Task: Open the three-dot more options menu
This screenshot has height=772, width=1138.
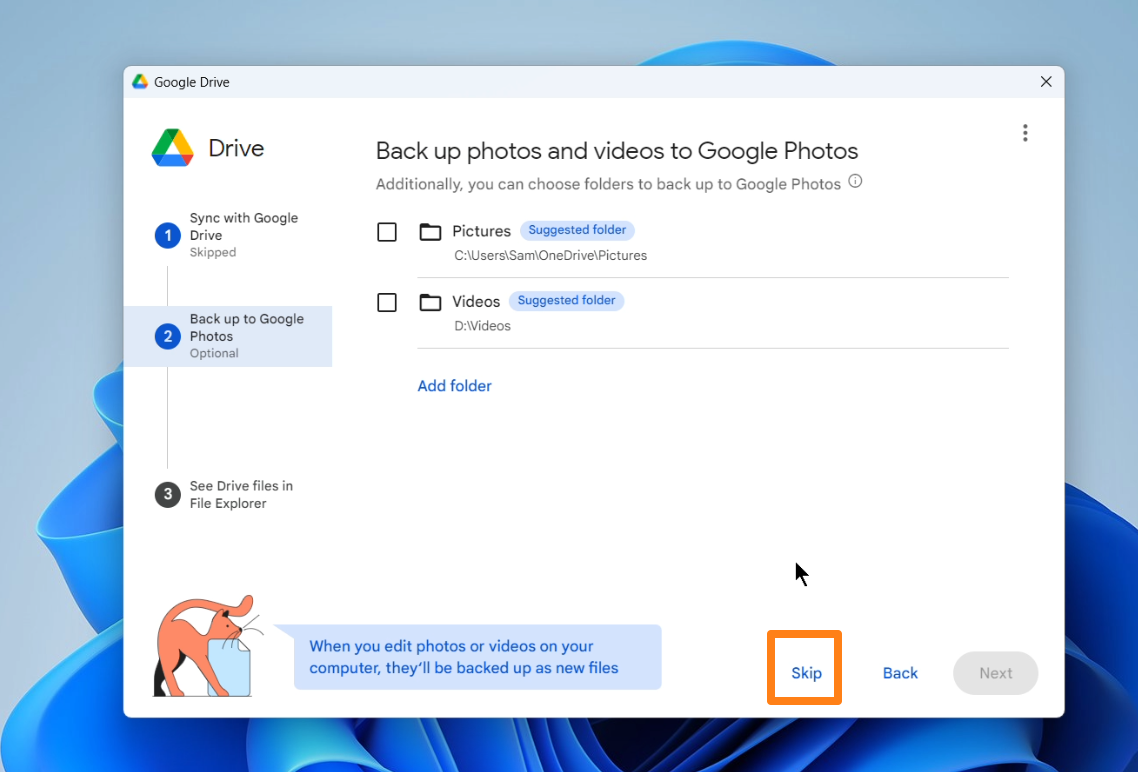Action: click(x=1024, y=133)
